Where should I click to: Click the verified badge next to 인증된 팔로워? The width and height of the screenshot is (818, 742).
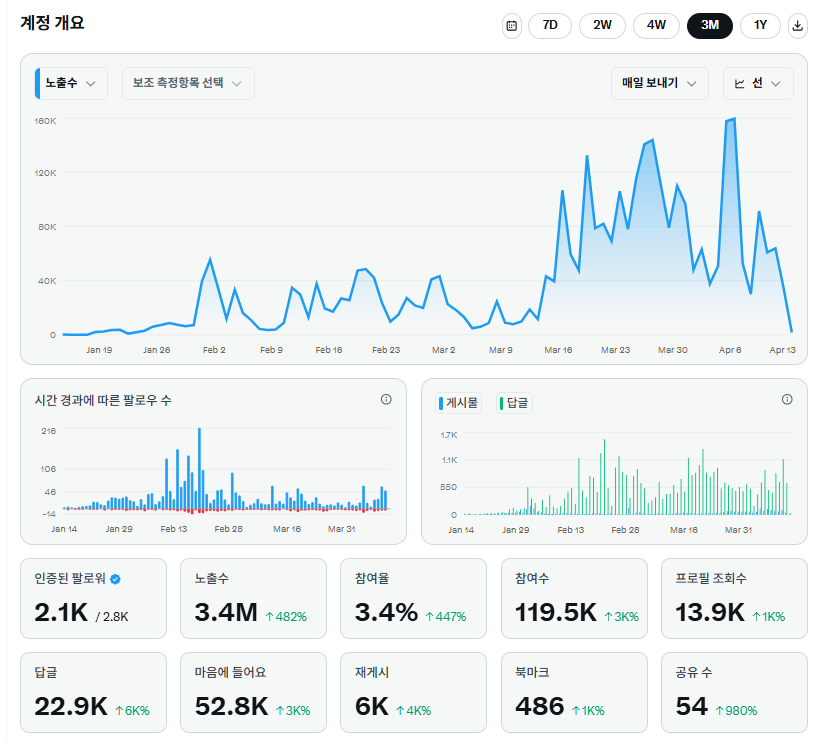coord(115,579)
